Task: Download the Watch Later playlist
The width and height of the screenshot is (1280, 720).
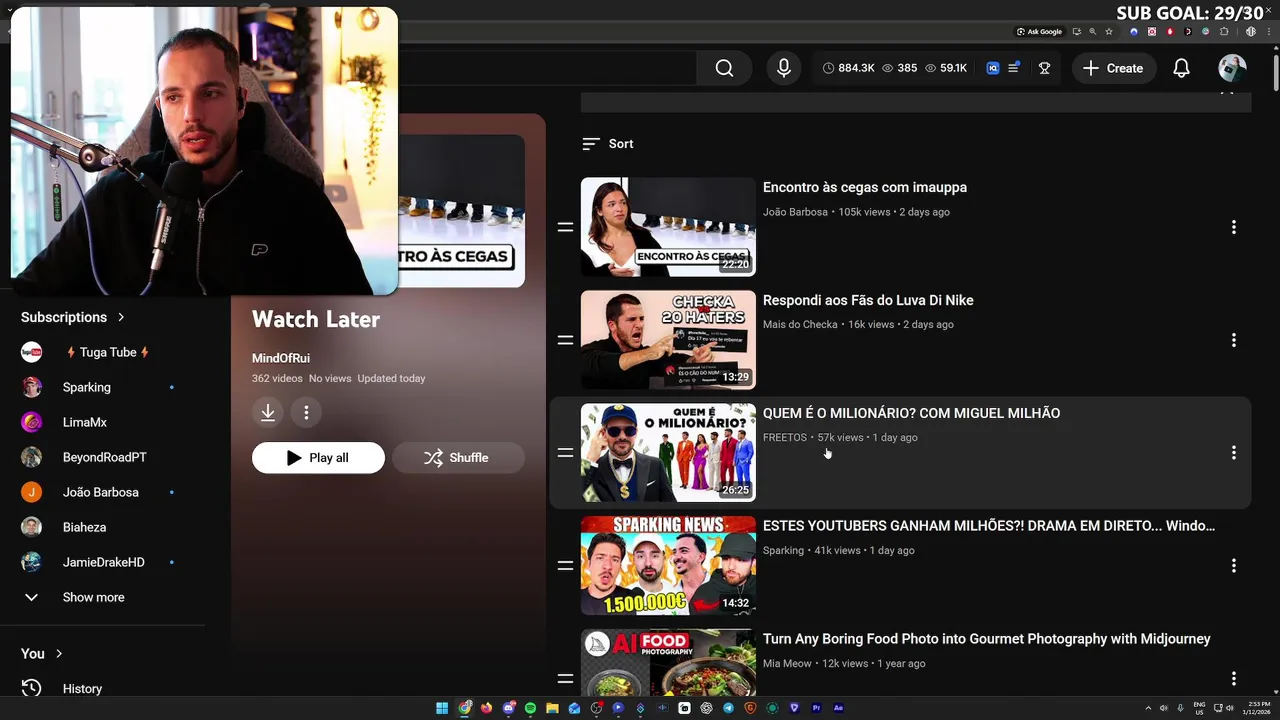Action: (x=268, y=412)
